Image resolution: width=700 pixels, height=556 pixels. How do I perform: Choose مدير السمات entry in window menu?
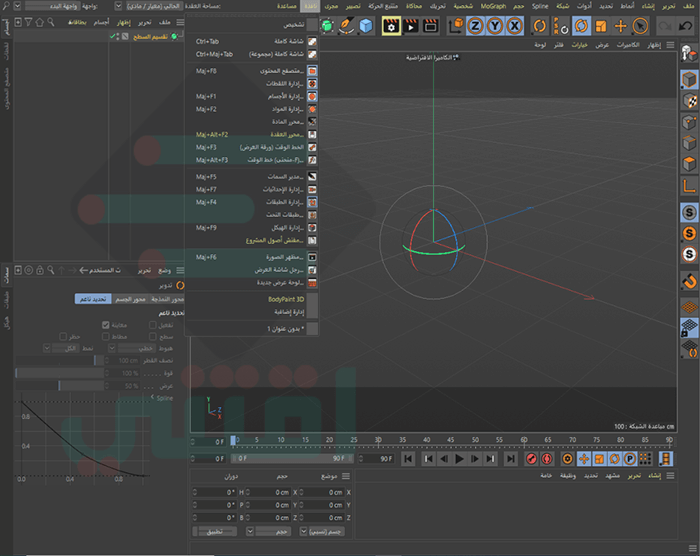click(x=251, y=177)
